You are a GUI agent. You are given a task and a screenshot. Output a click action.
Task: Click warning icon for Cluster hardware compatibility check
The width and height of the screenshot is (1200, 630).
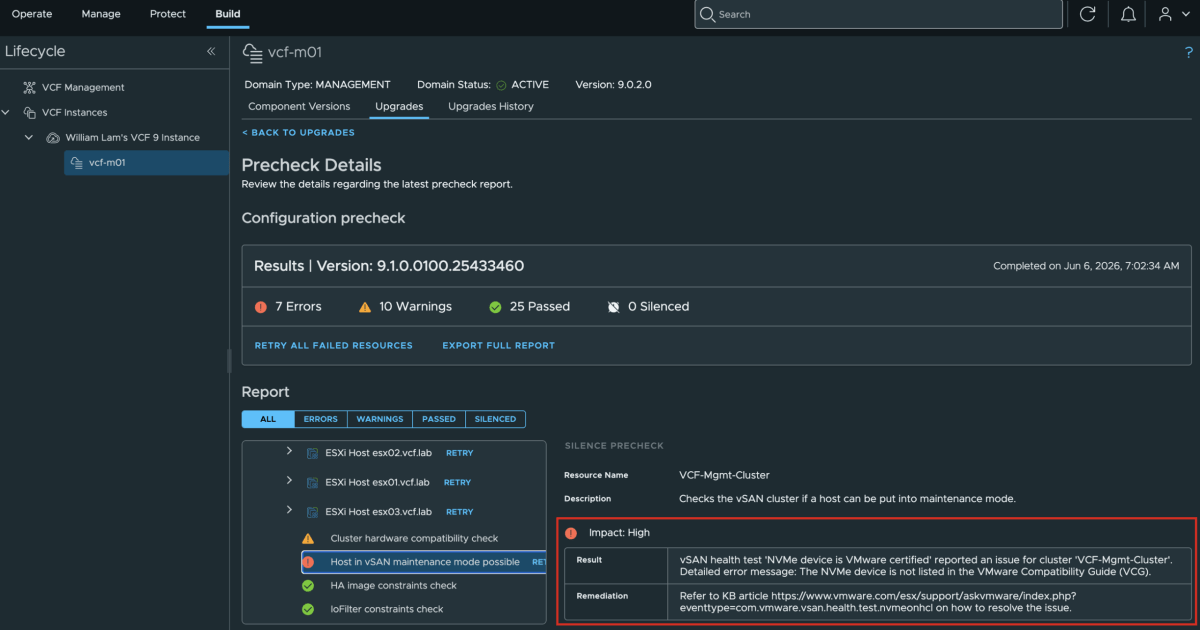click(x=308, y=538)
